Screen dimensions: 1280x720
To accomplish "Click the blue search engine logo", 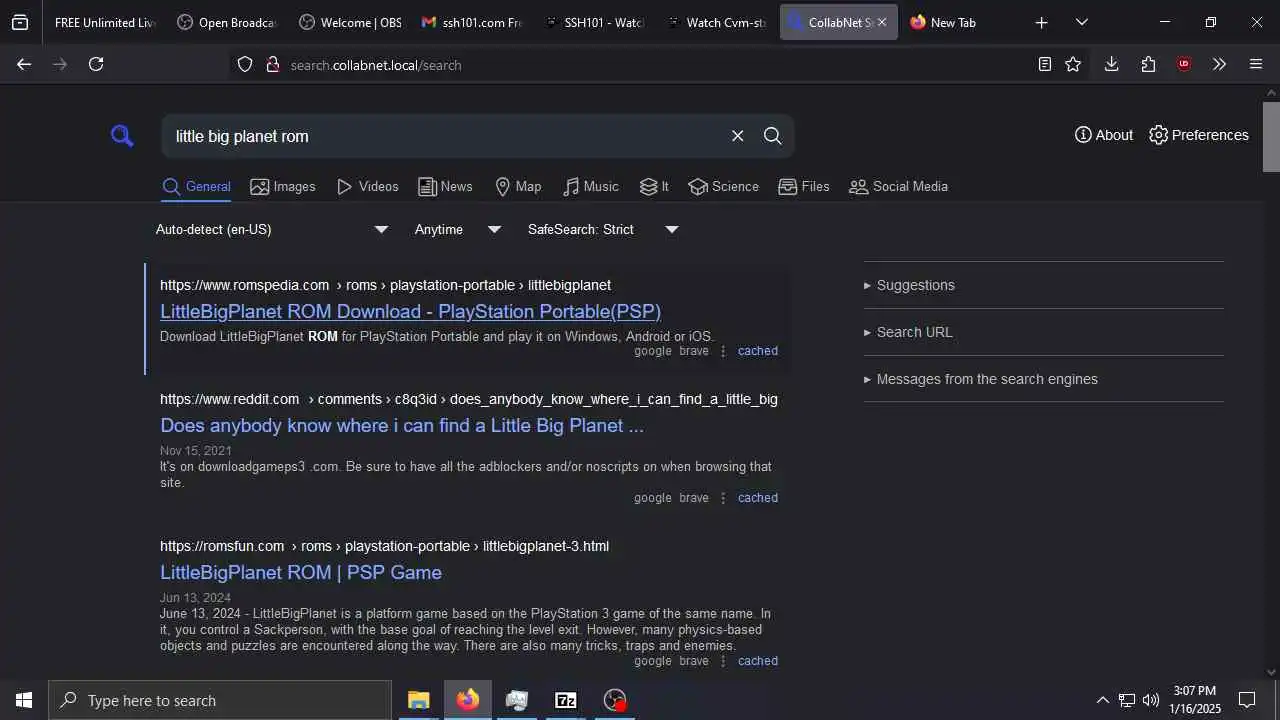I will click(x=122, y=136).
